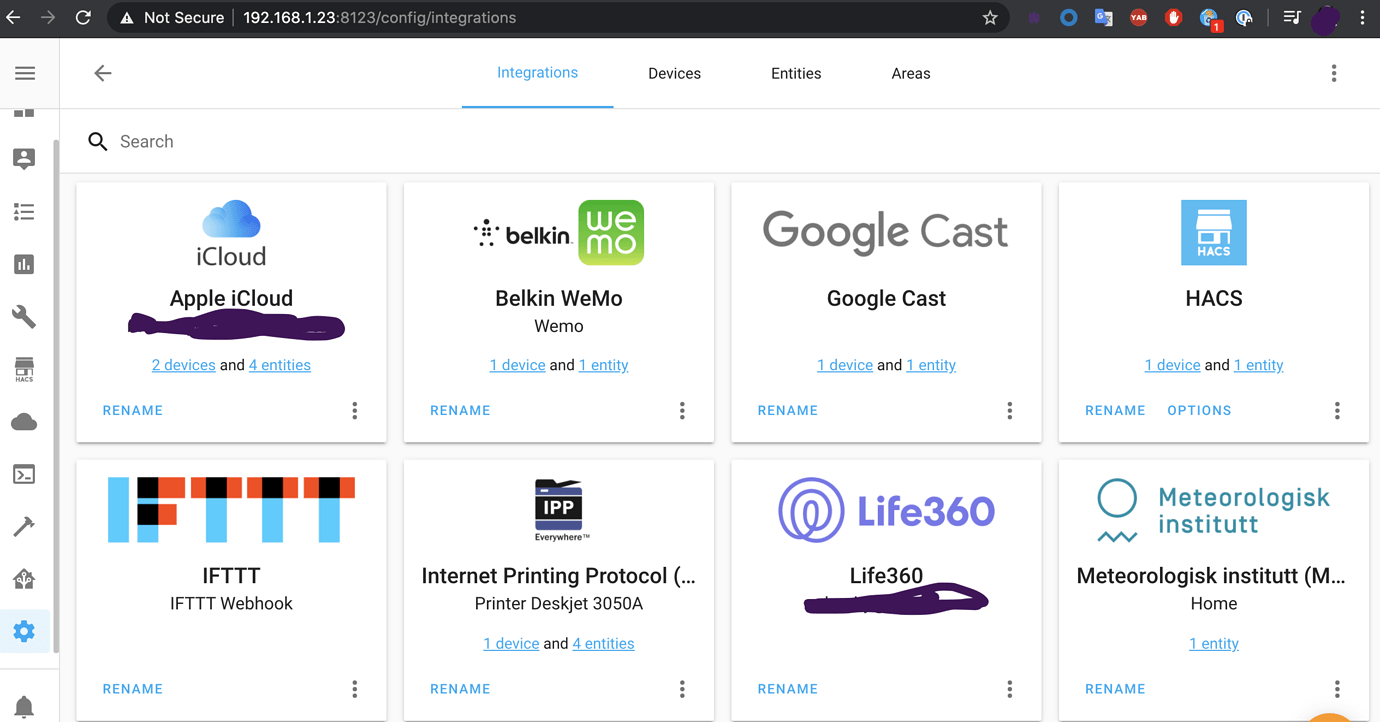This screenshot has height=722, width=1380.
Task: Open Belkin WeMo card options menu
Action: click(682, 411)
